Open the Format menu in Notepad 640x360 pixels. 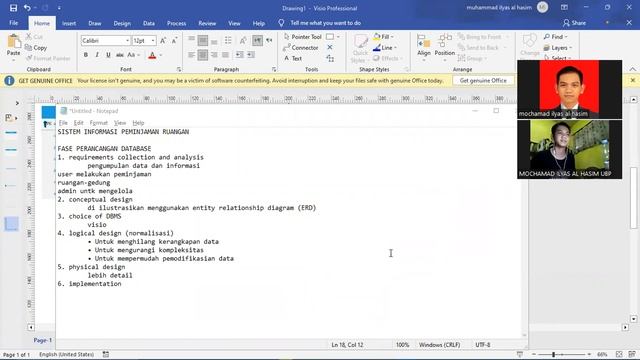(x=98, y=123)
